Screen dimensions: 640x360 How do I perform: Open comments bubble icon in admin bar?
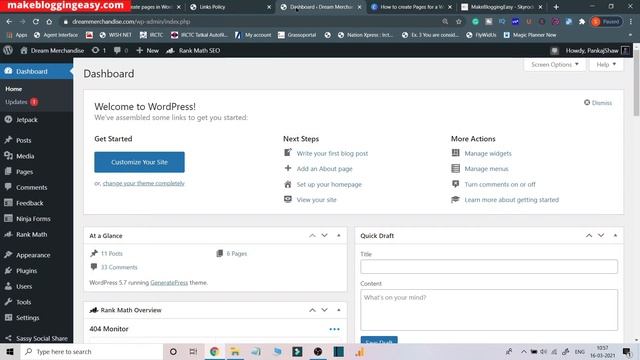pos(121,50)
